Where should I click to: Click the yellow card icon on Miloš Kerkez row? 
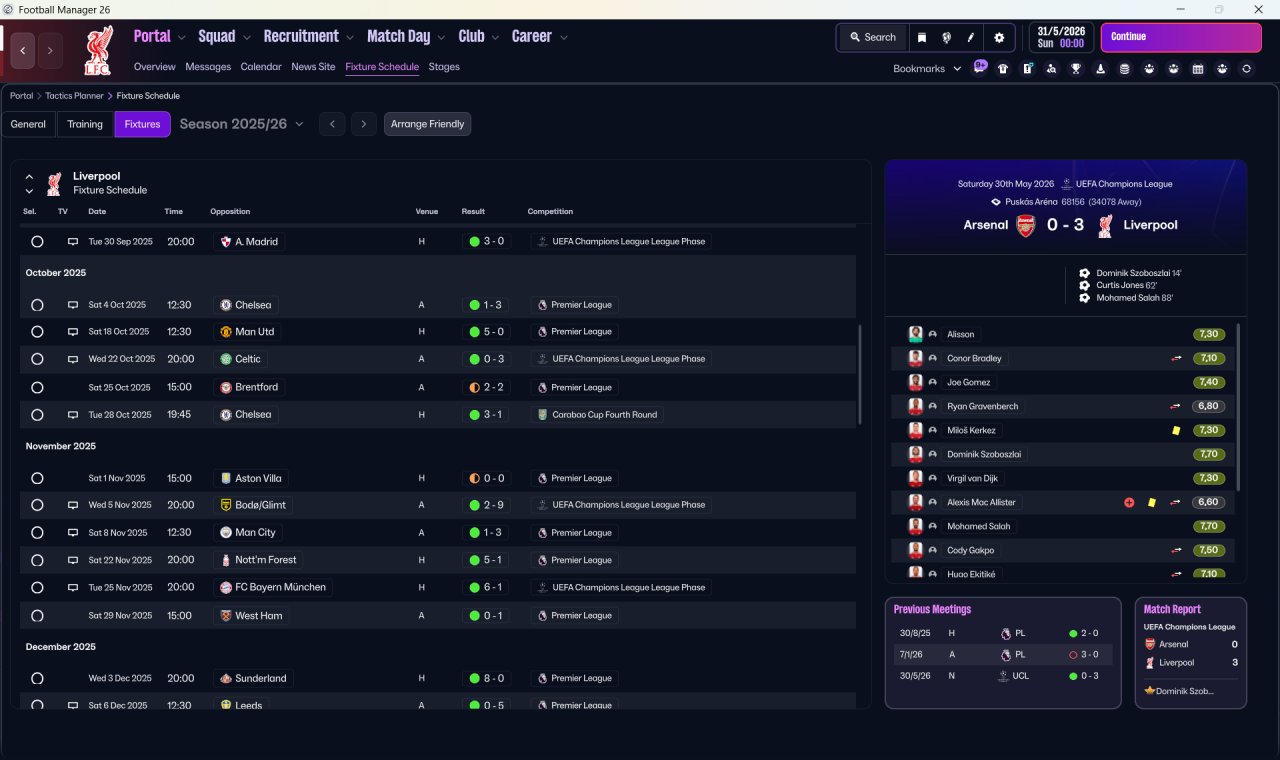[1177, 430]
